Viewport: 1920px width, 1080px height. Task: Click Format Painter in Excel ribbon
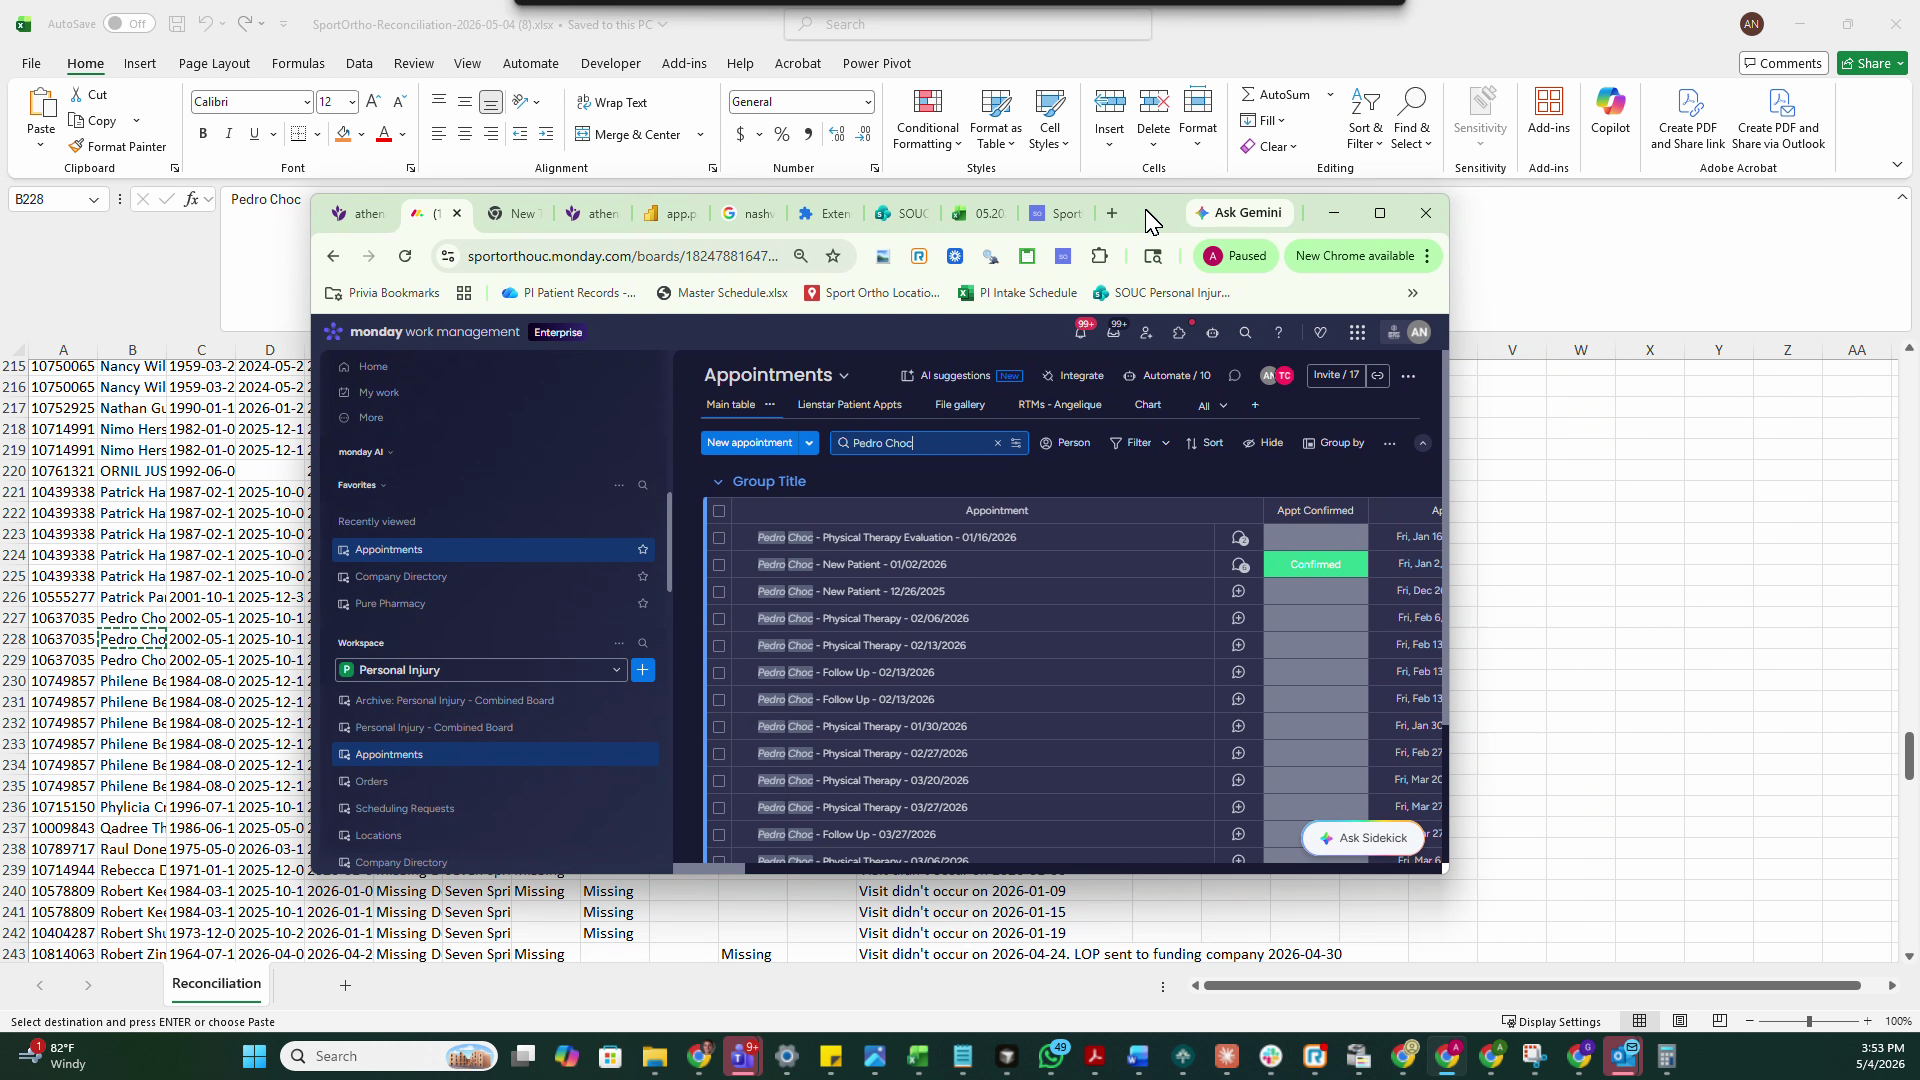117,146
